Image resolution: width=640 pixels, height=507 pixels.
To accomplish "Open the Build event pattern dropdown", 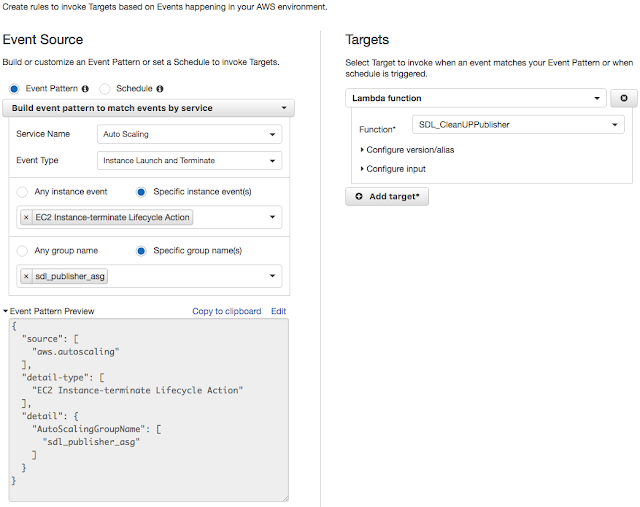I will point(149,108).
